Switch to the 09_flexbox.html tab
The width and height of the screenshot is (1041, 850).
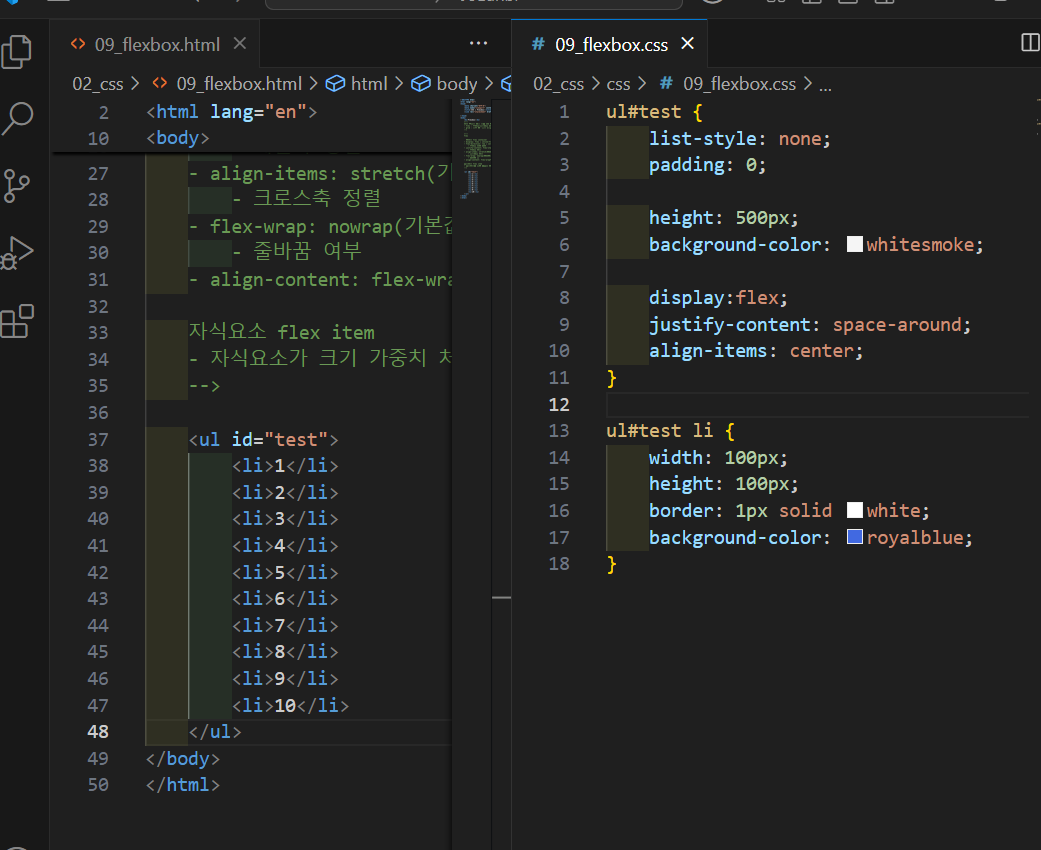[157, 44]
